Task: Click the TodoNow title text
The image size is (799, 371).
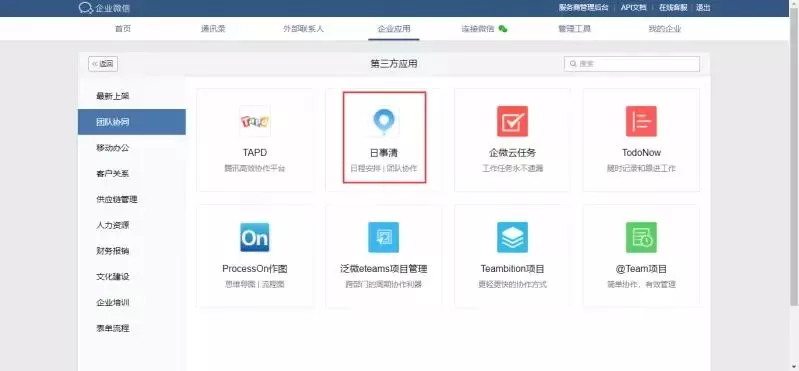Action: pos(641,152)
